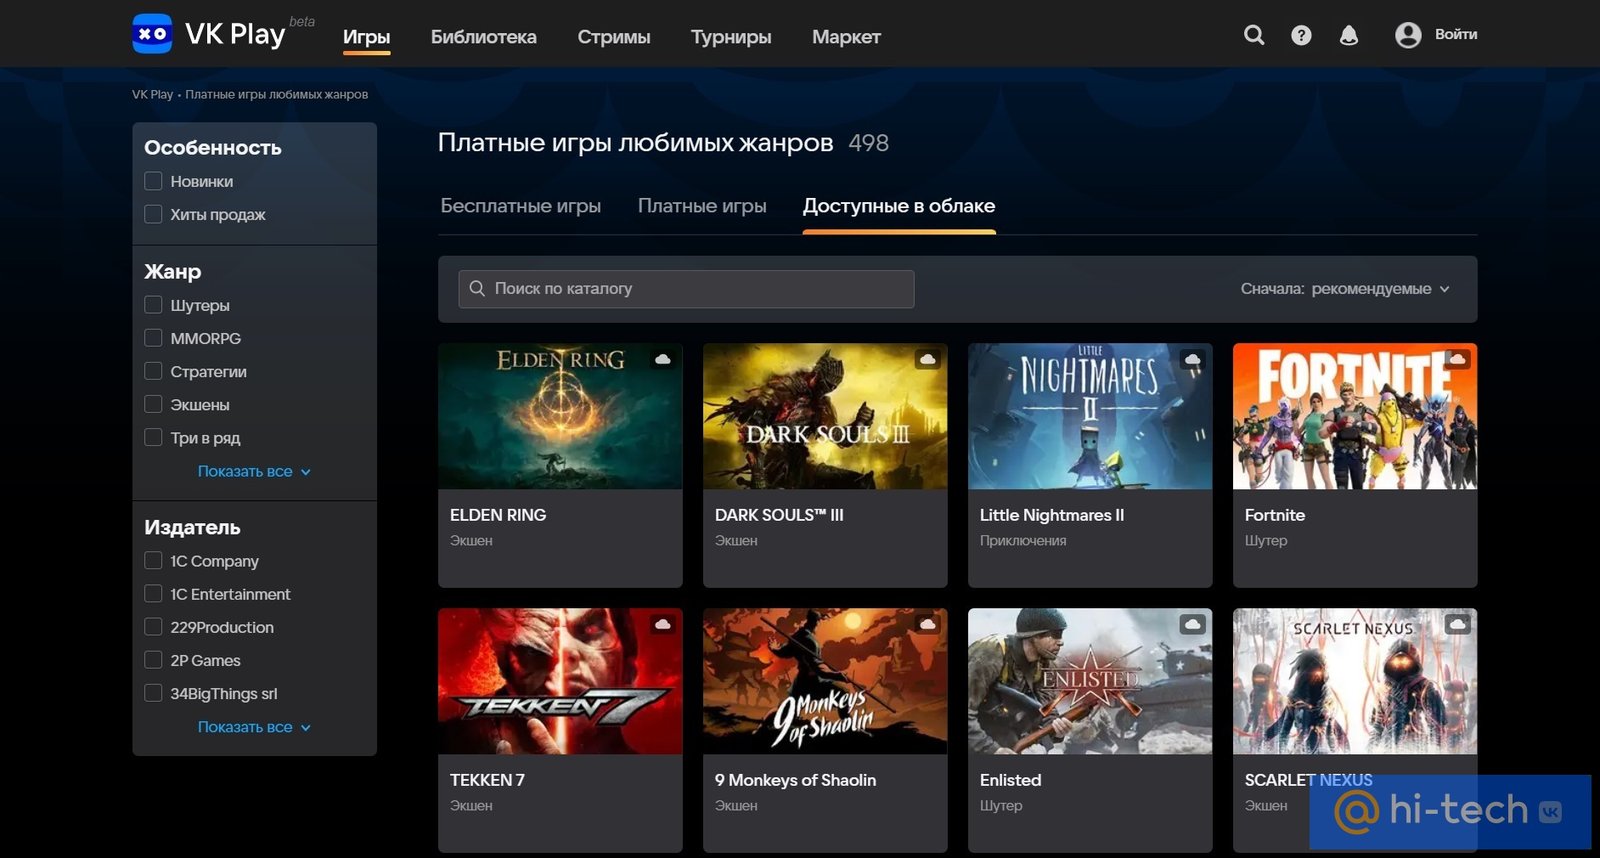This screenshot has width=1600, height=858.
Task: Click the 498 games count
Action: coord(868,143)
